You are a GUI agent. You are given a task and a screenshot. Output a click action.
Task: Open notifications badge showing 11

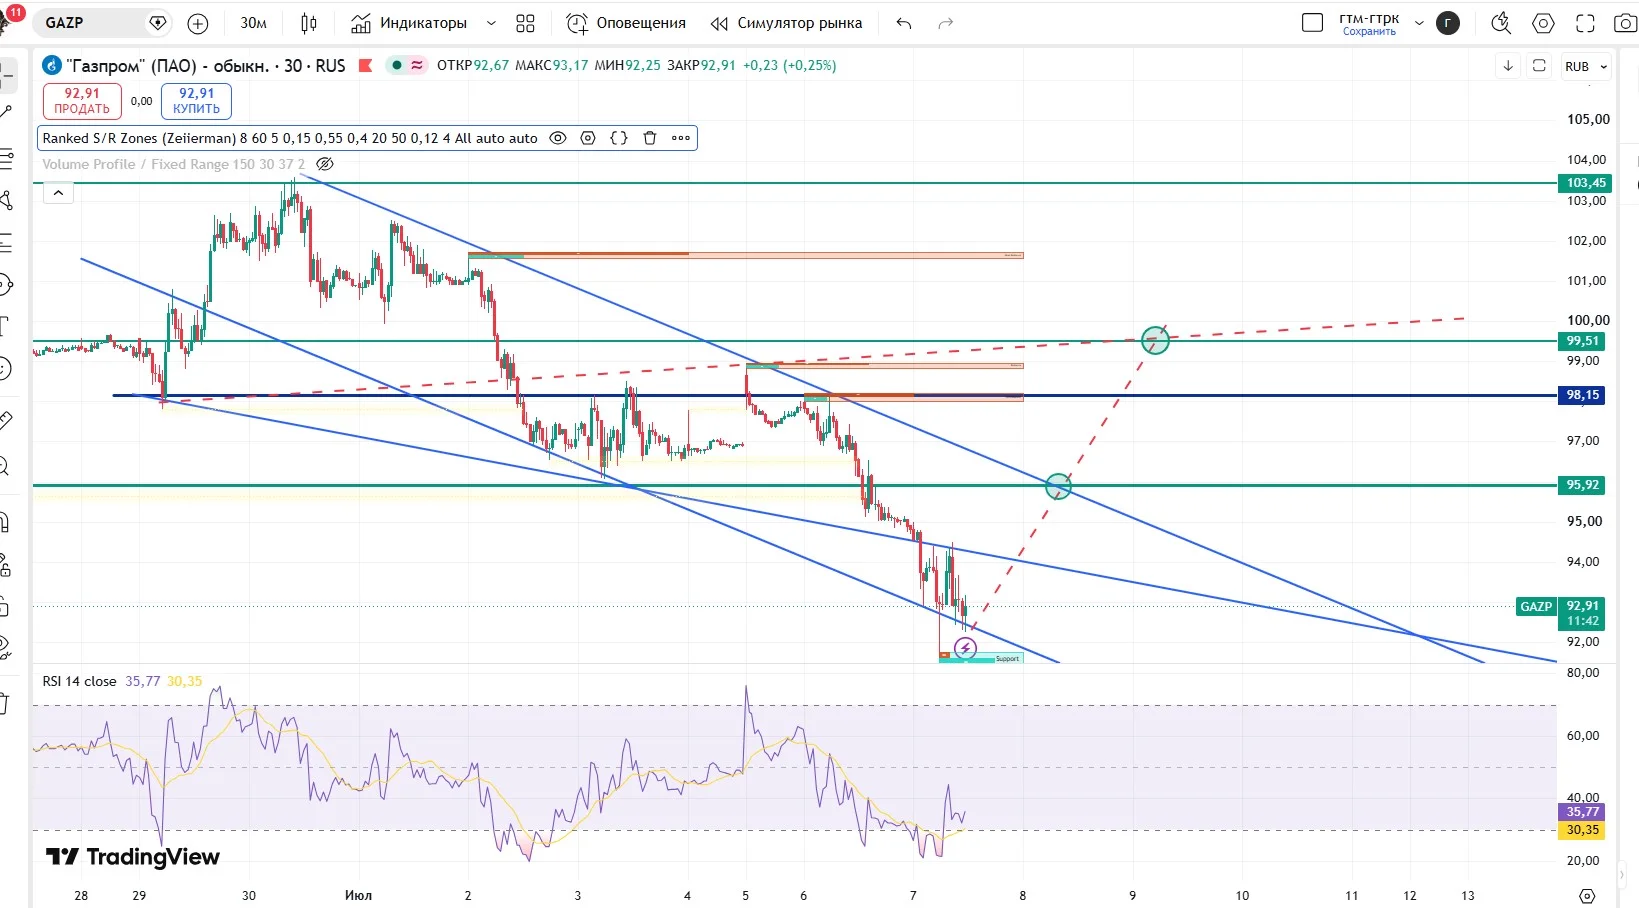(x=16, y=12)
